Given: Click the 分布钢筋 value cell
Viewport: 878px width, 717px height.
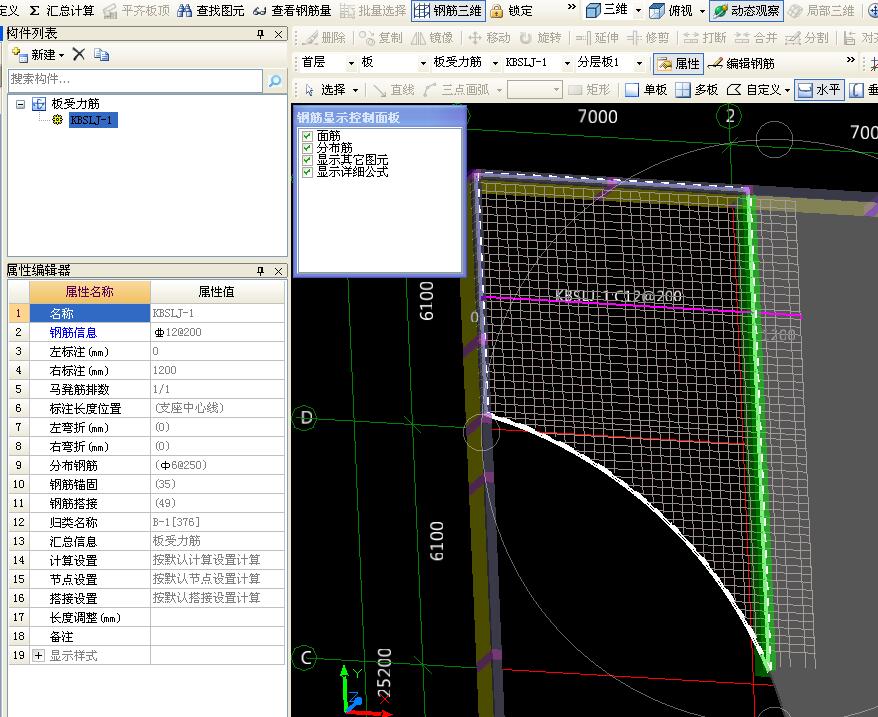Looking at the screenshot, I should [218, 465].
